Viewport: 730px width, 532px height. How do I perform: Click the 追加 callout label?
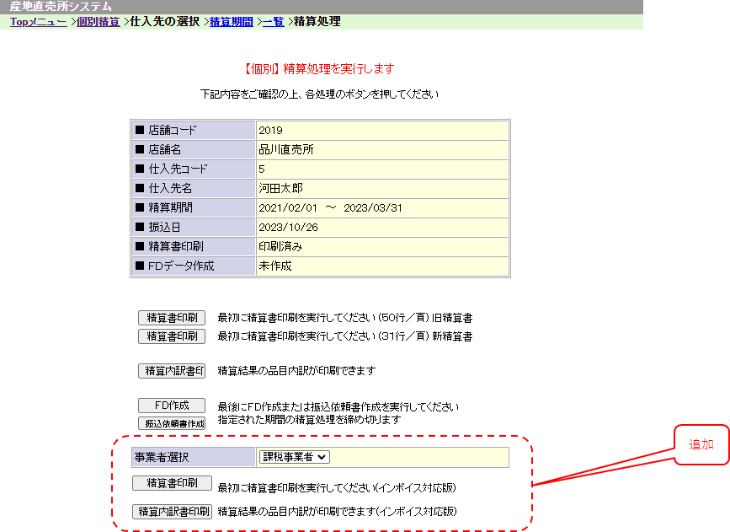pyautogui.click(x=700, y=444)
